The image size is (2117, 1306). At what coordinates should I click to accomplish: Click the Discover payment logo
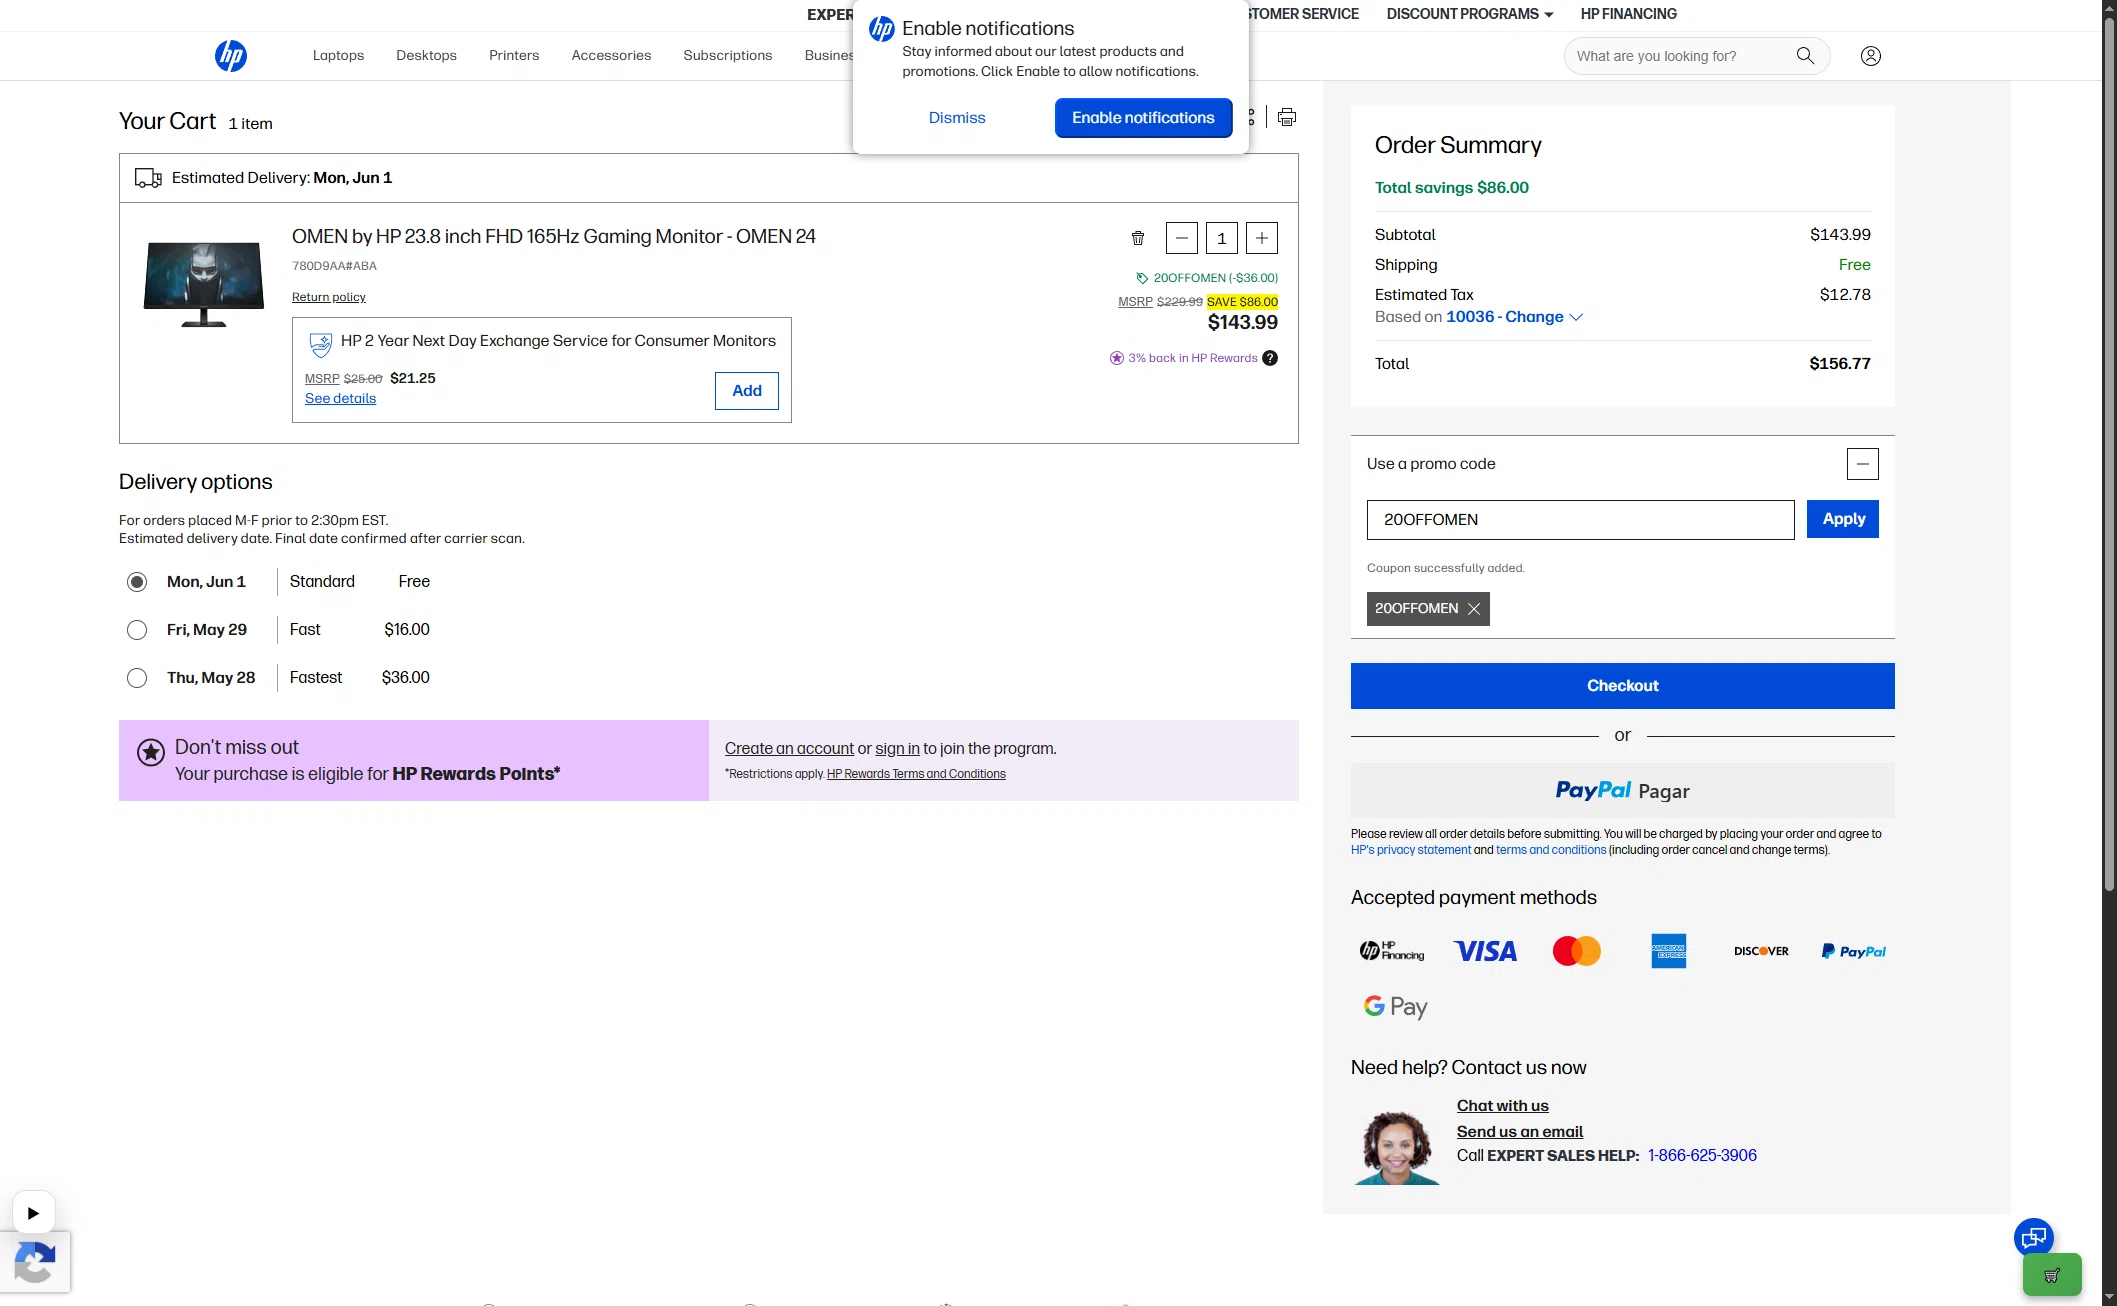pyautogui.click(x=1761, y=951)
